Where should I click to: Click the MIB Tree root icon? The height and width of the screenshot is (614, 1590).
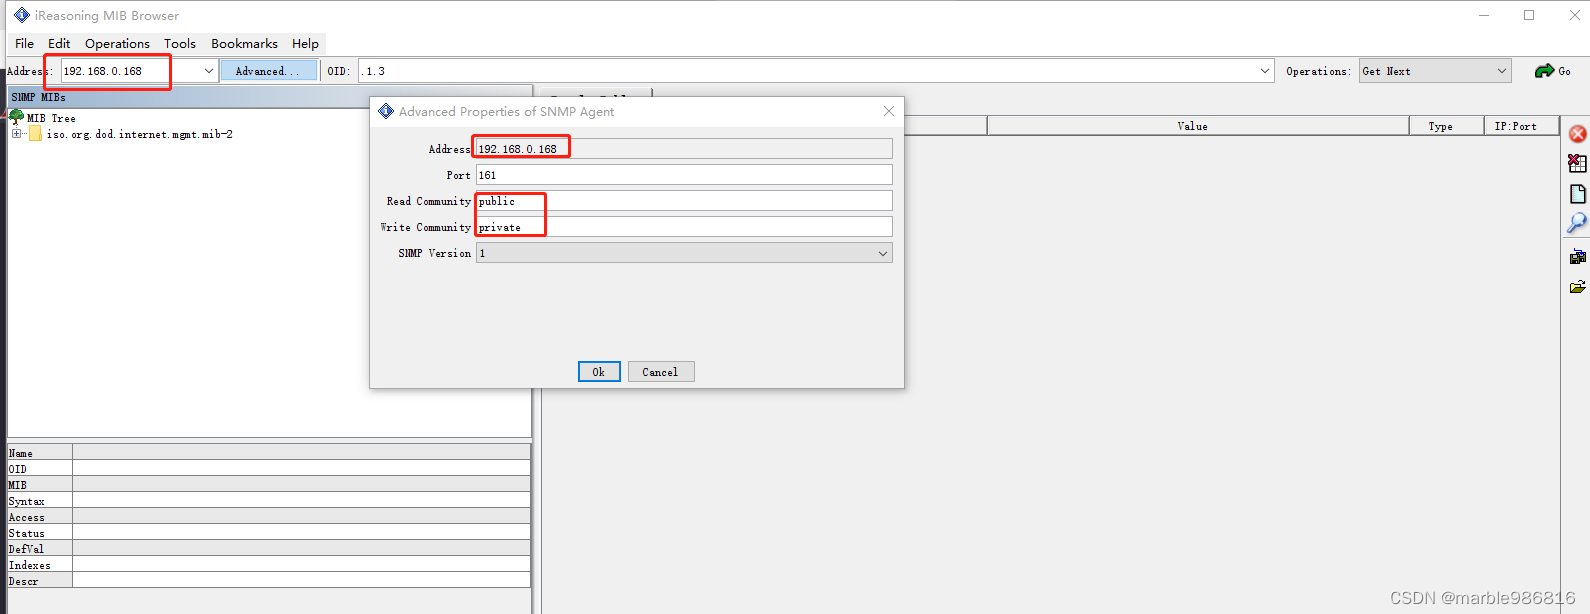16,117
